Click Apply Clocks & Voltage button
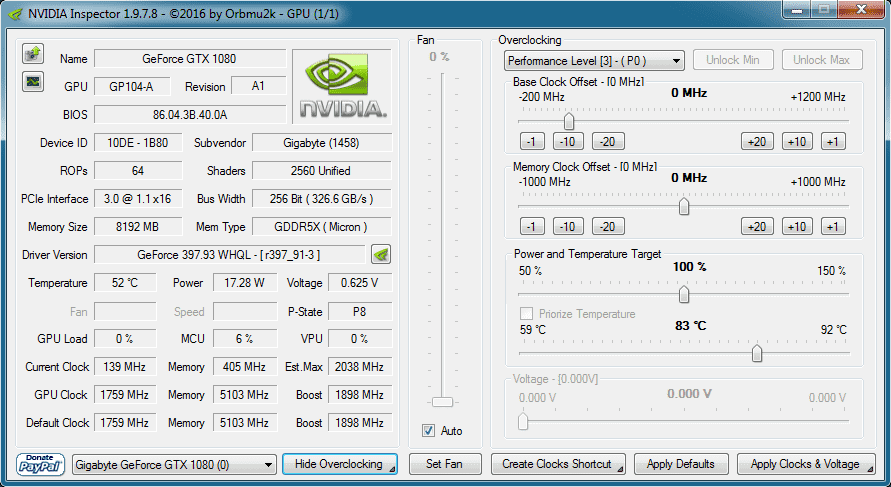Viewport: 891px width, 487px height. 807,464
